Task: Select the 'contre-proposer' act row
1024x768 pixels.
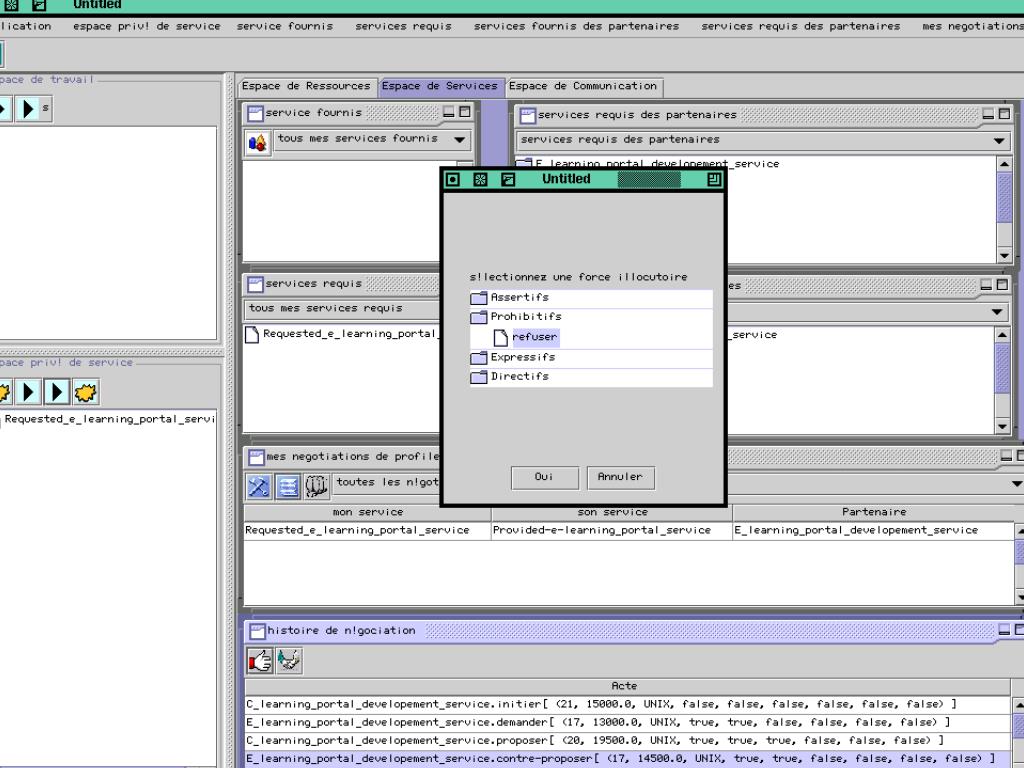Action: point(628,759)
